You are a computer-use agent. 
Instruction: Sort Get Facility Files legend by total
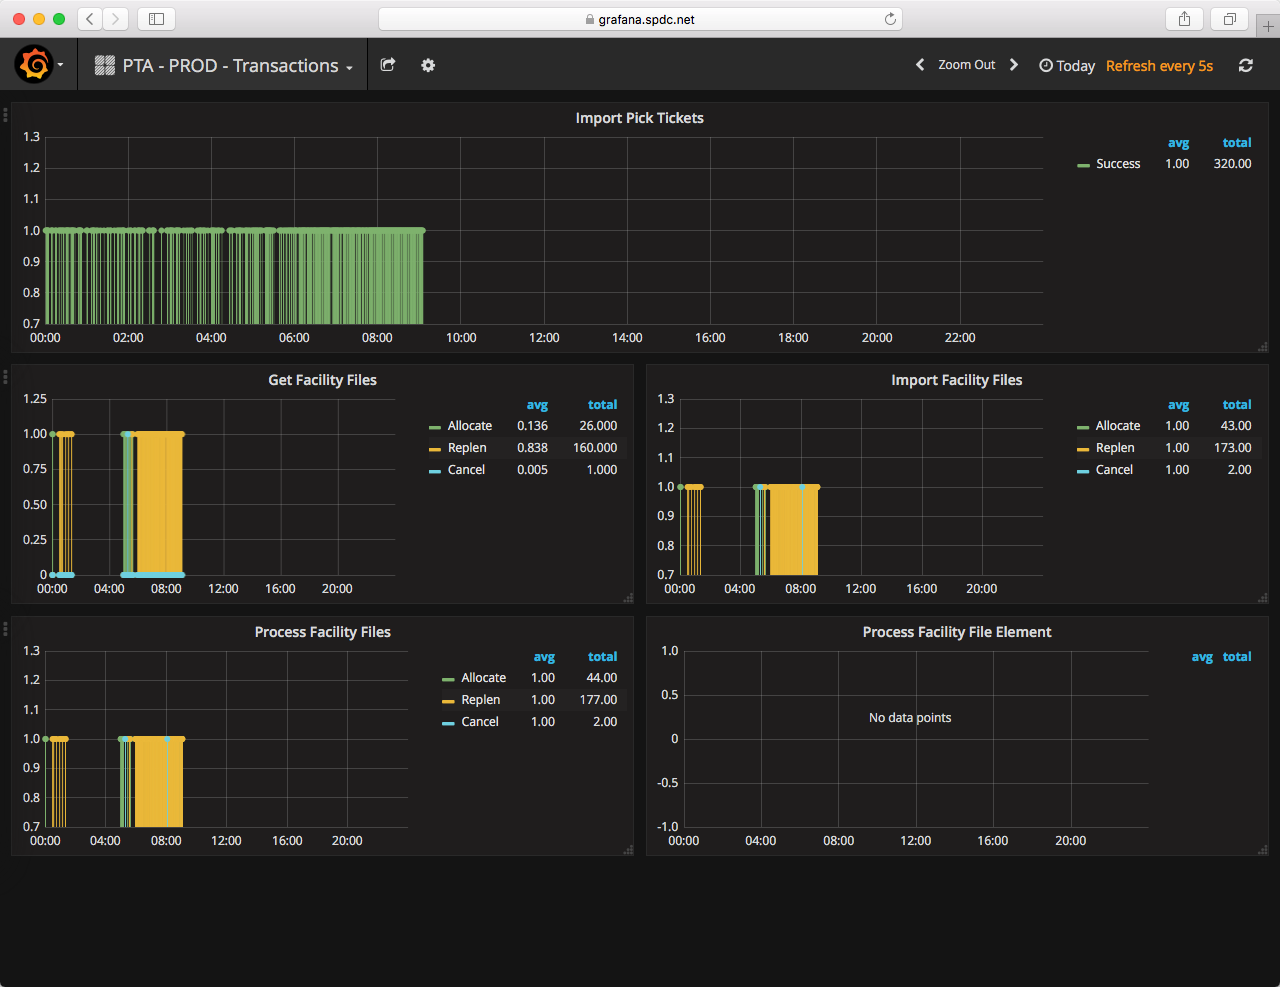click(602, 405)
